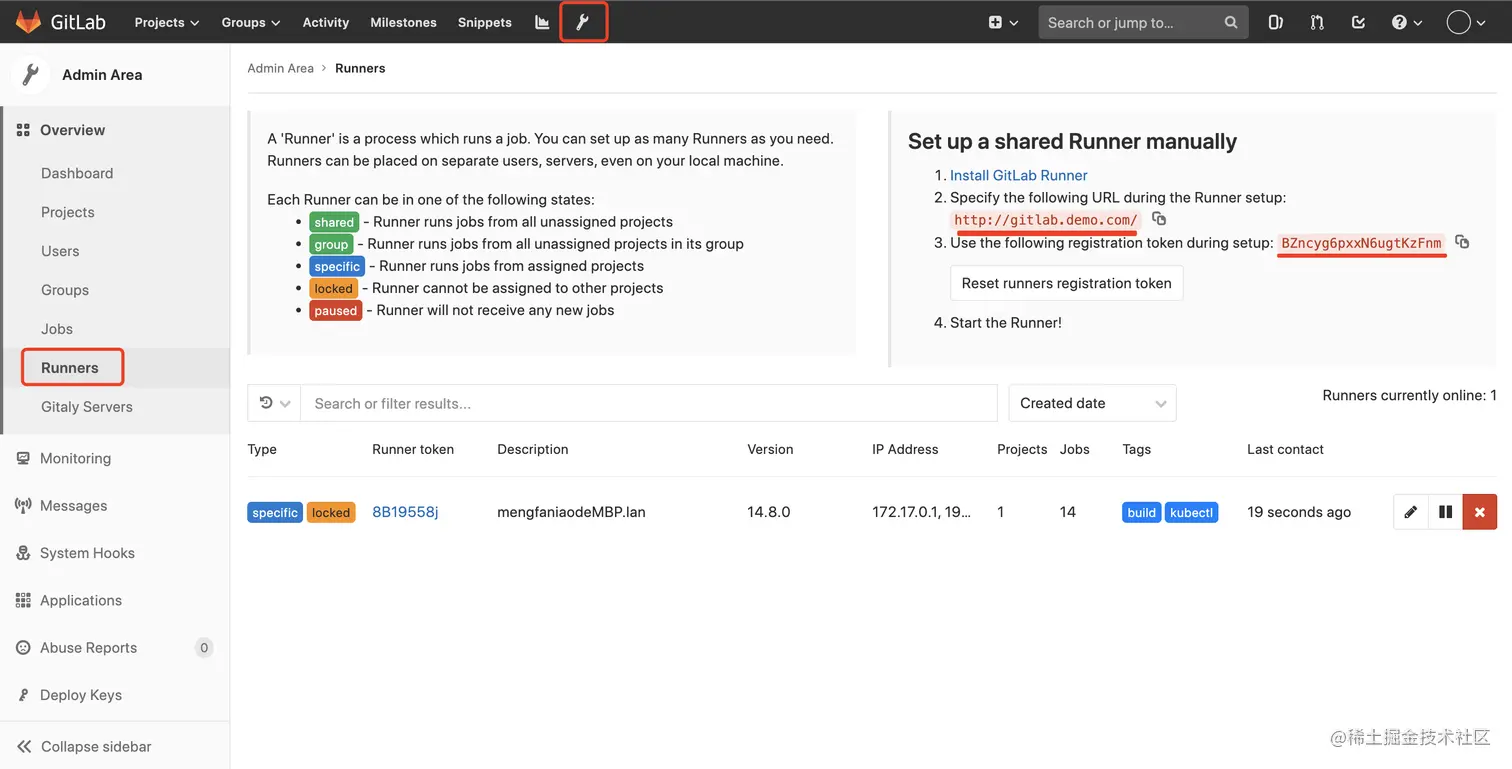Open the Issues icon in top bar
This screenshot has width=1512, height=769.
1275,22
